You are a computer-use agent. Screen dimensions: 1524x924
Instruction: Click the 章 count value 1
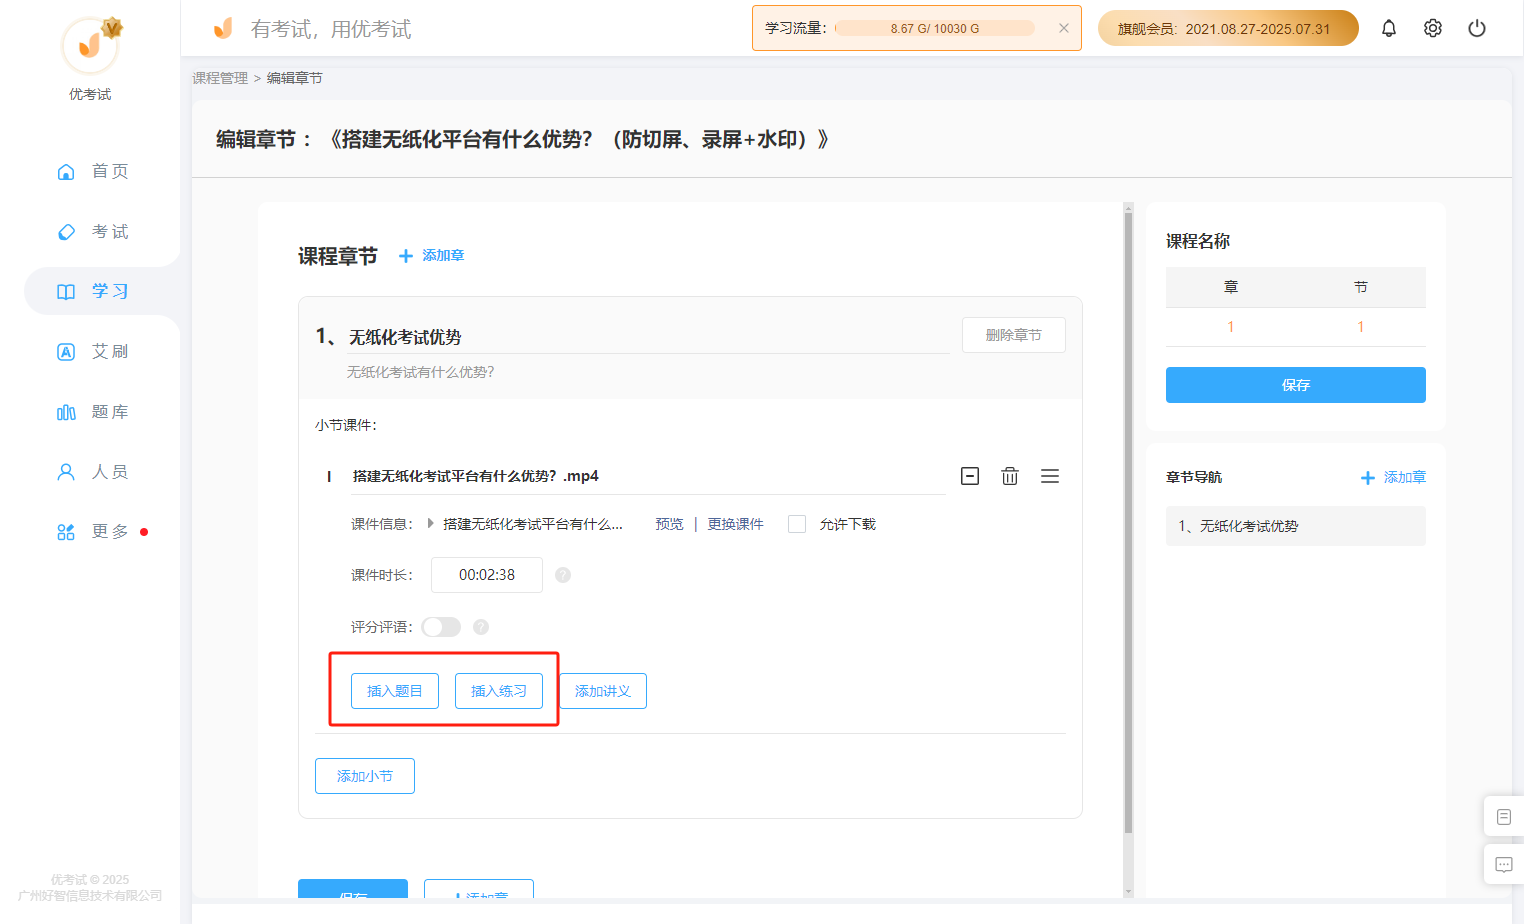tap(1231, 327)
